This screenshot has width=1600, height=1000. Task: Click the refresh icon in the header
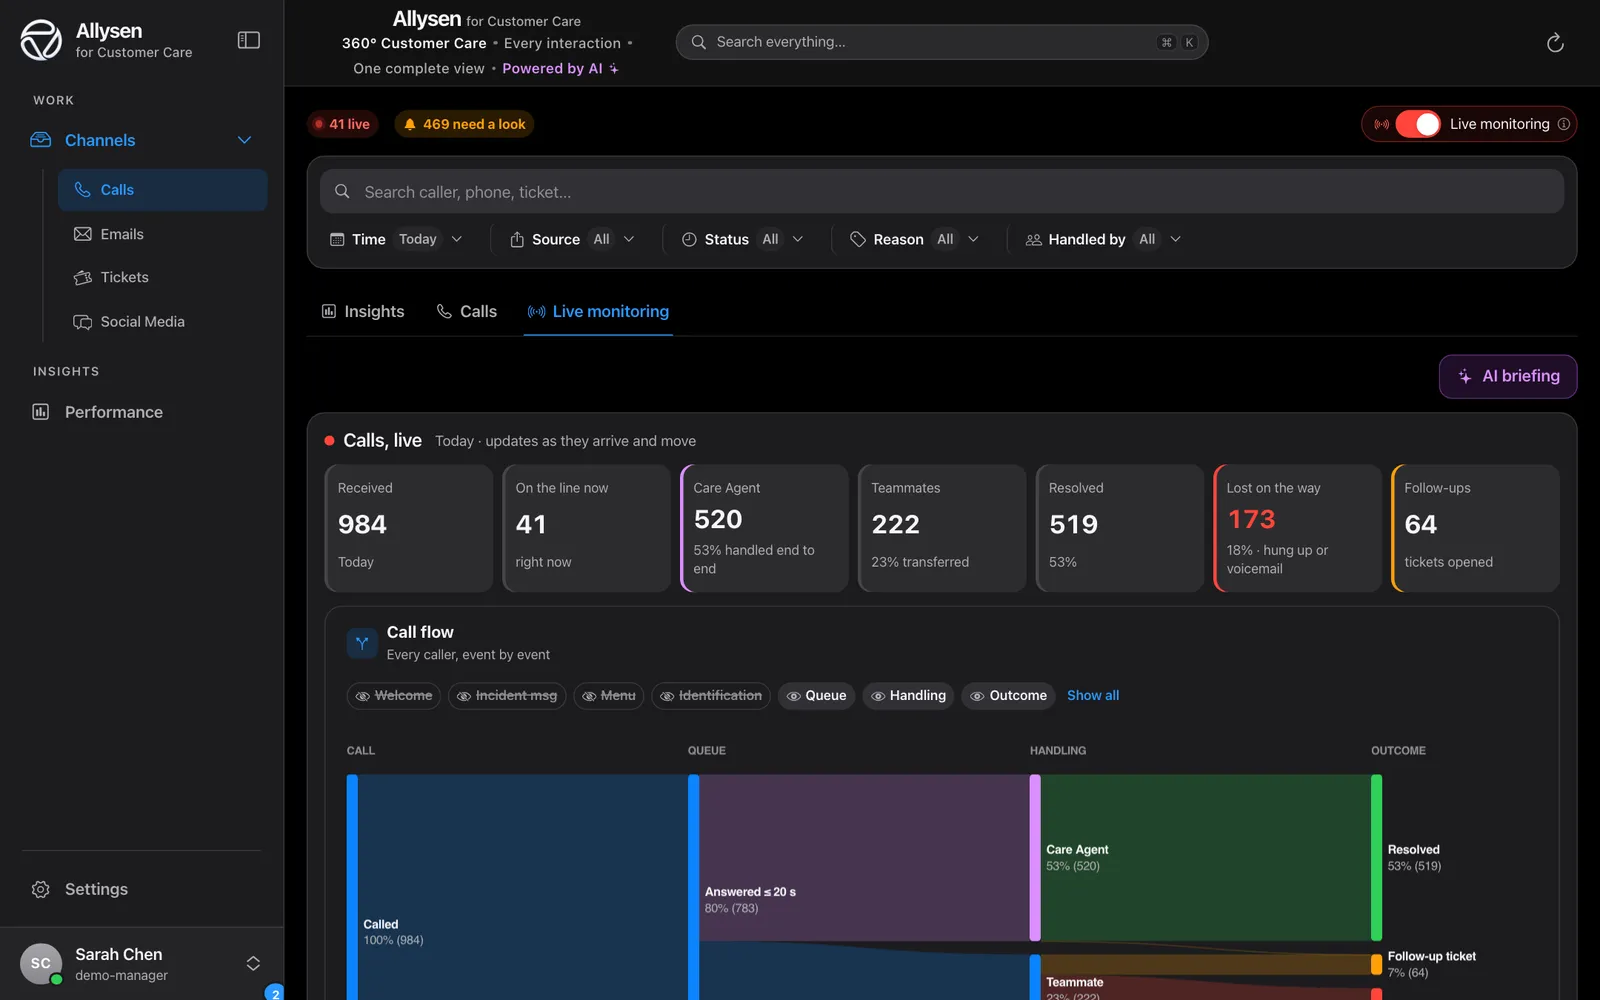[1555, 42]
